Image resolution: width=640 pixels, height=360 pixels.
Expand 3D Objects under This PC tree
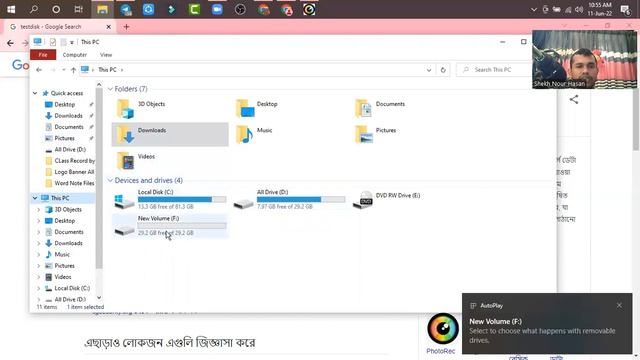[39, 209]
